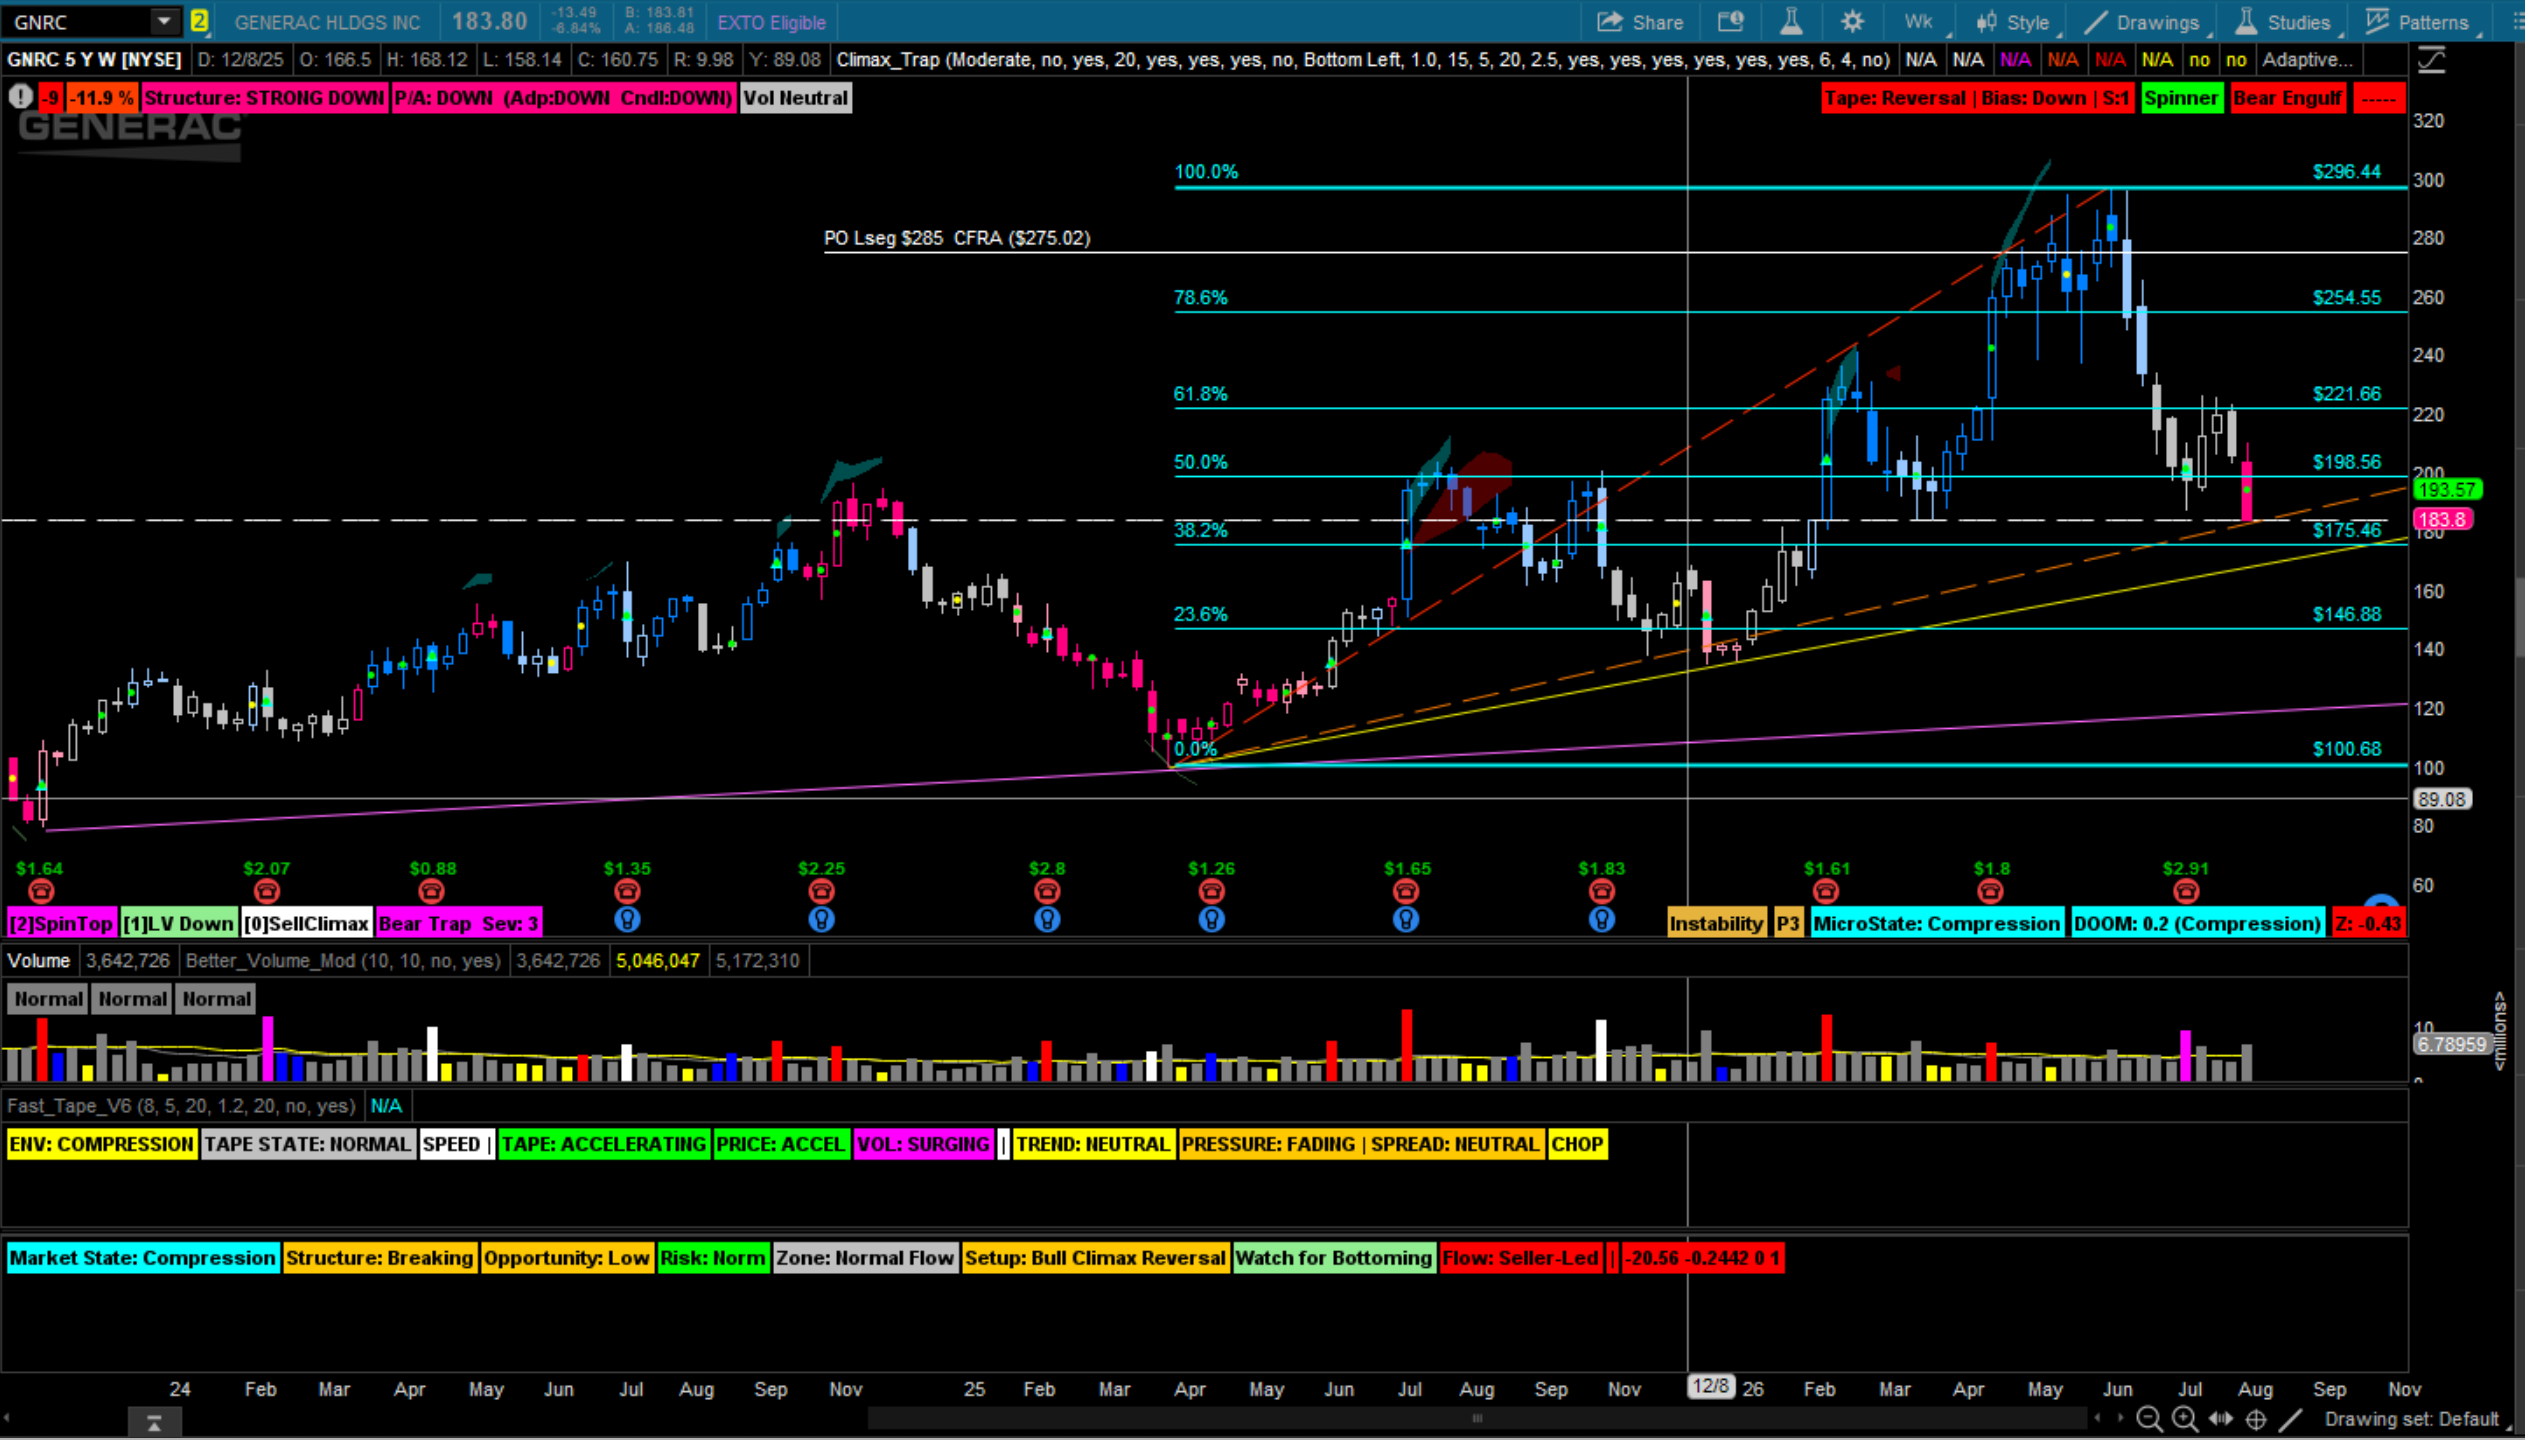This screenshot has height=1440, width=2525.
Task: Click the scroll-right arrow by zoom icons
Action: point(2119,1419)
